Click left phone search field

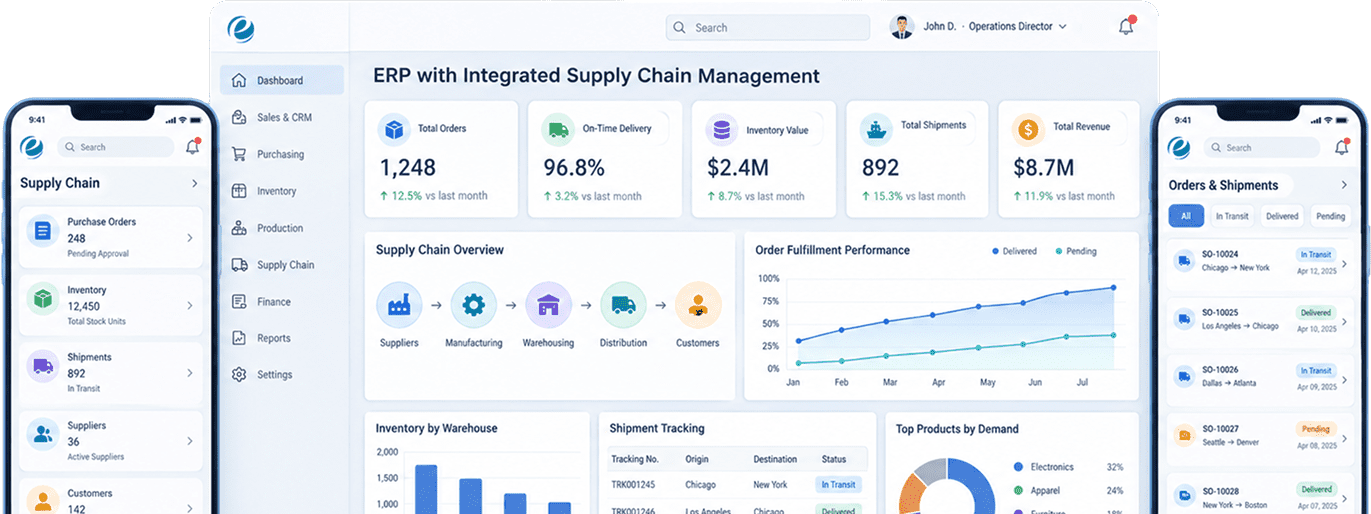(116, 147)
